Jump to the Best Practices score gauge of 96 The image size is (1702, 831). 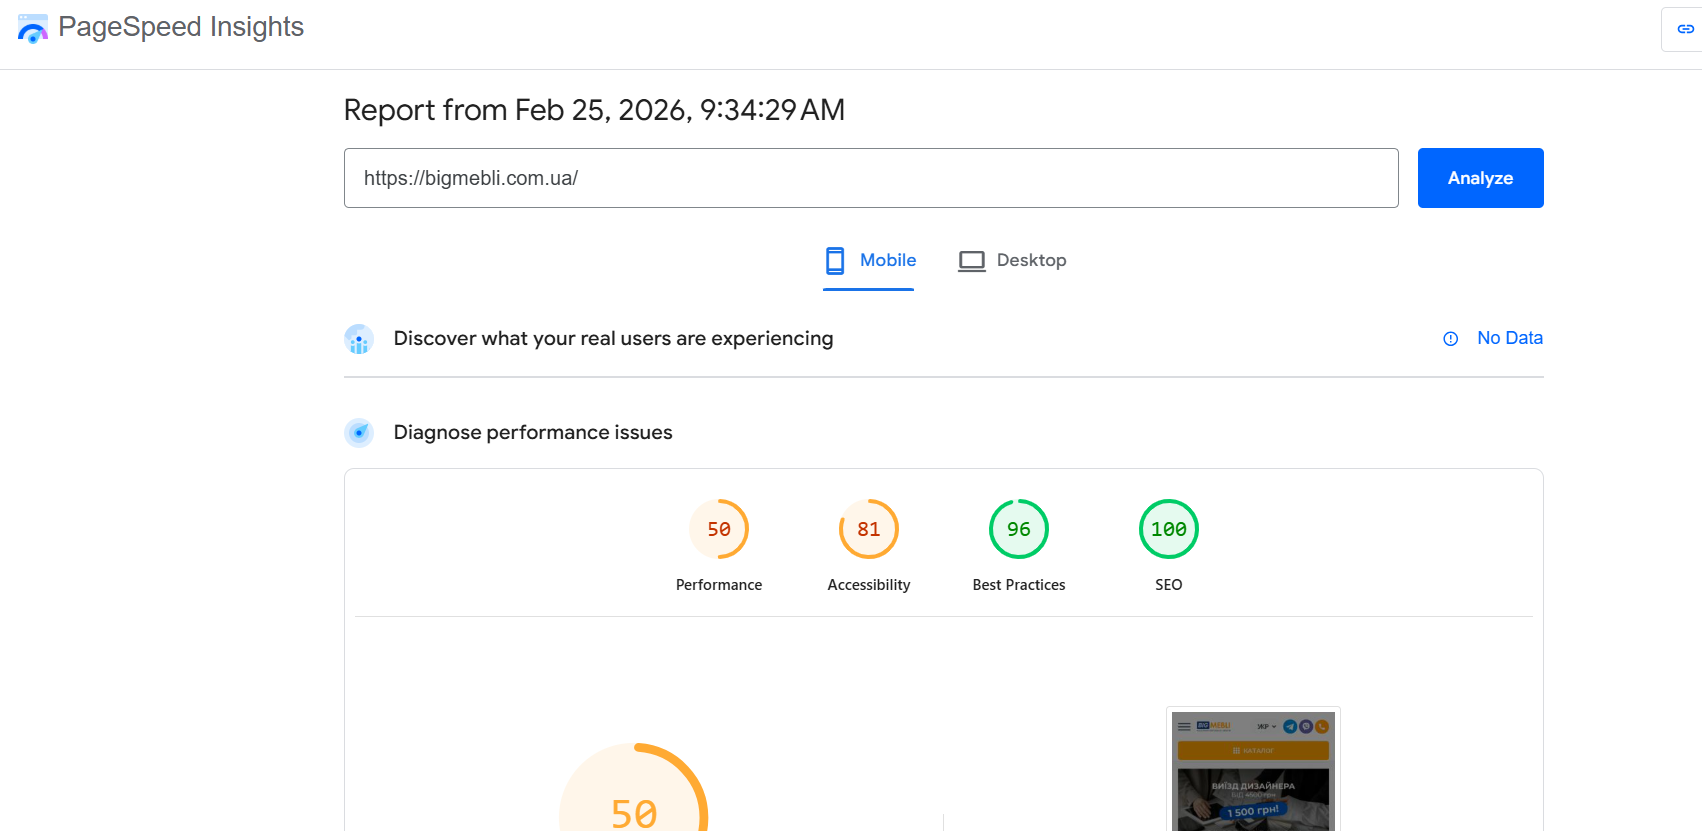click(1019, 529)
